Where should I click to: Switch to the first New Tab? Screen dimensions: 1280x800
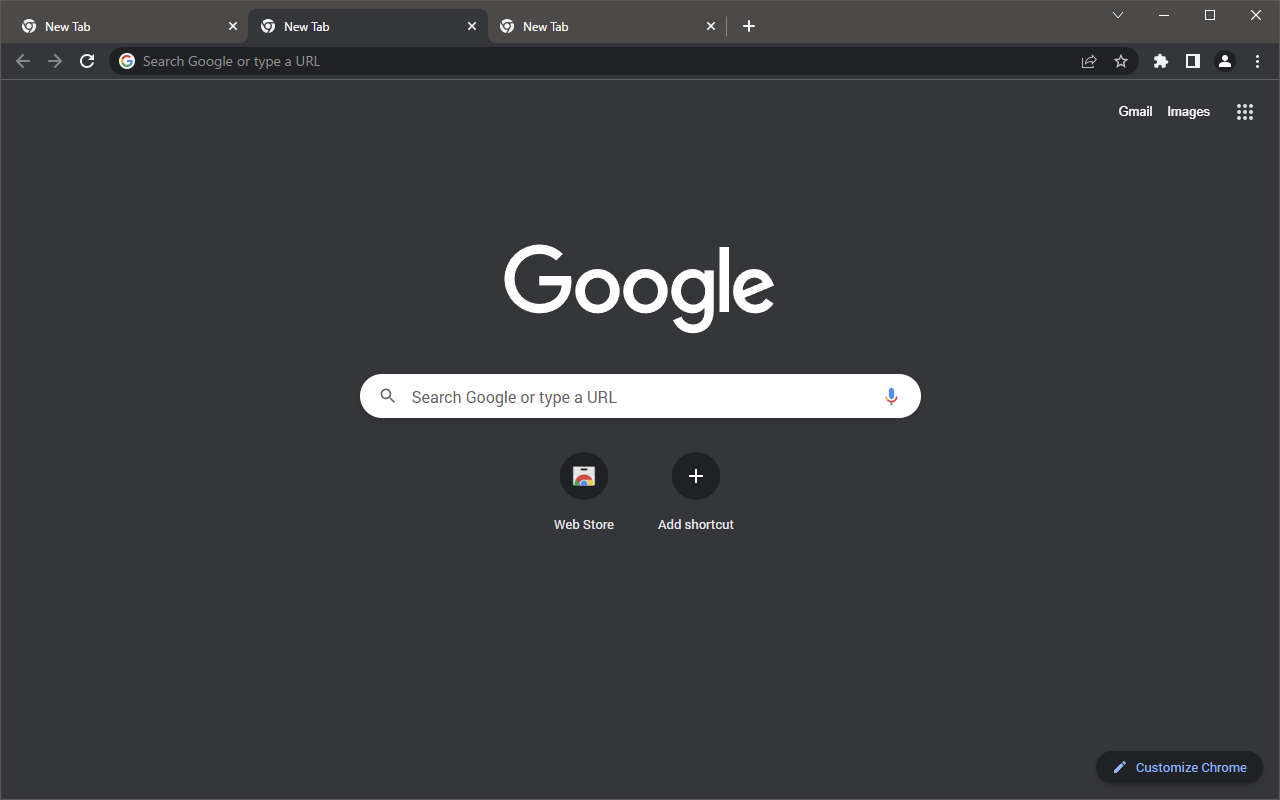click(x=128, y=26)
